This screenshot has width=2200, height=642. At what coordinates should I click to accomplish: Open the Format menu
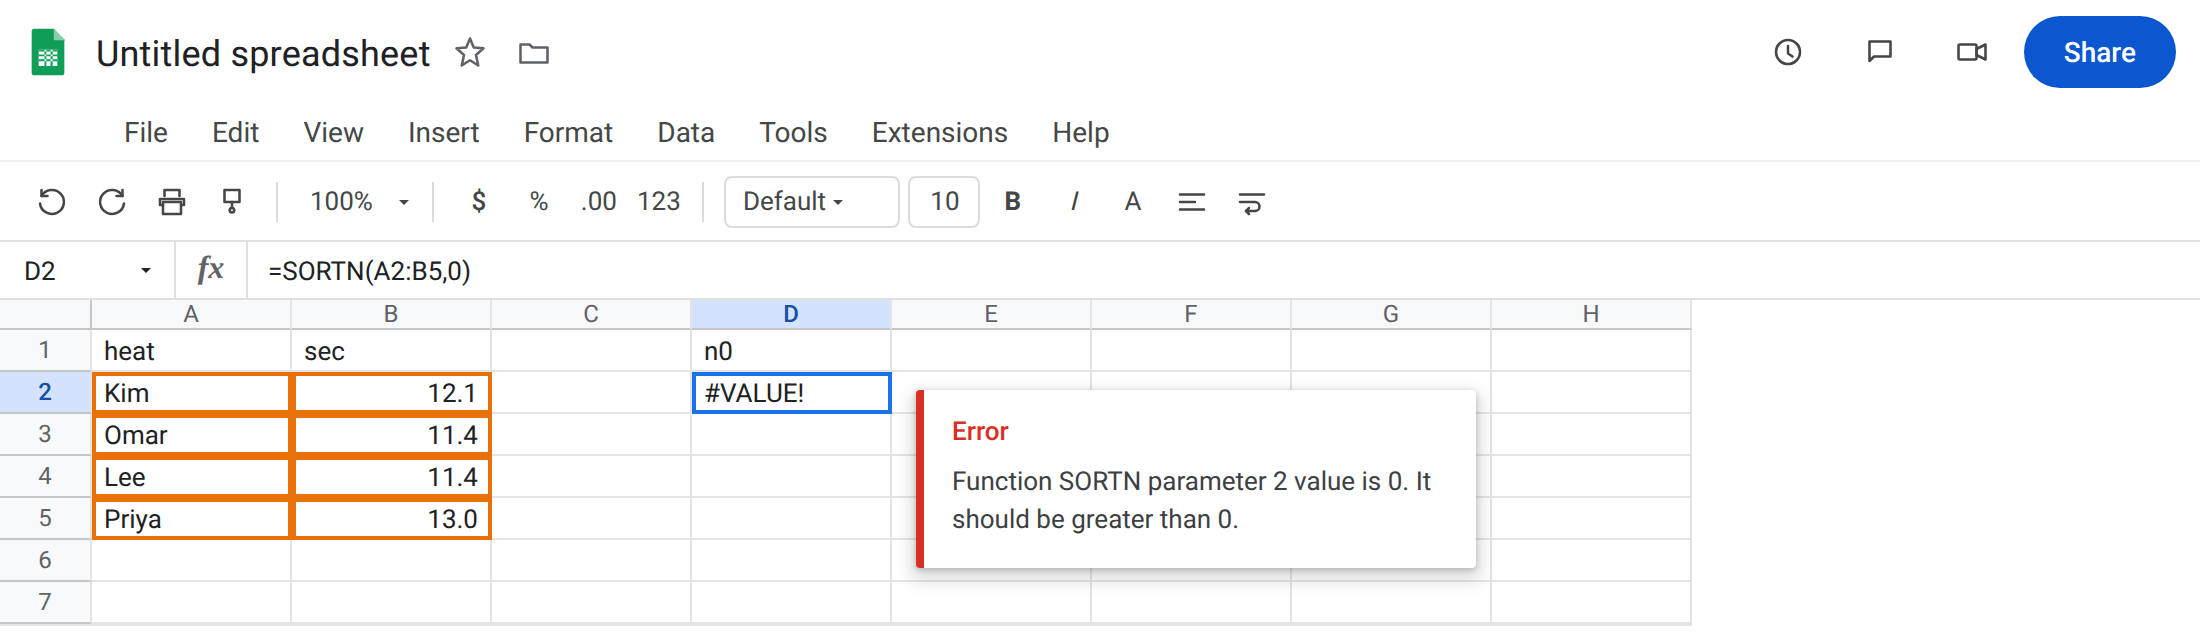tap(568, 132)
